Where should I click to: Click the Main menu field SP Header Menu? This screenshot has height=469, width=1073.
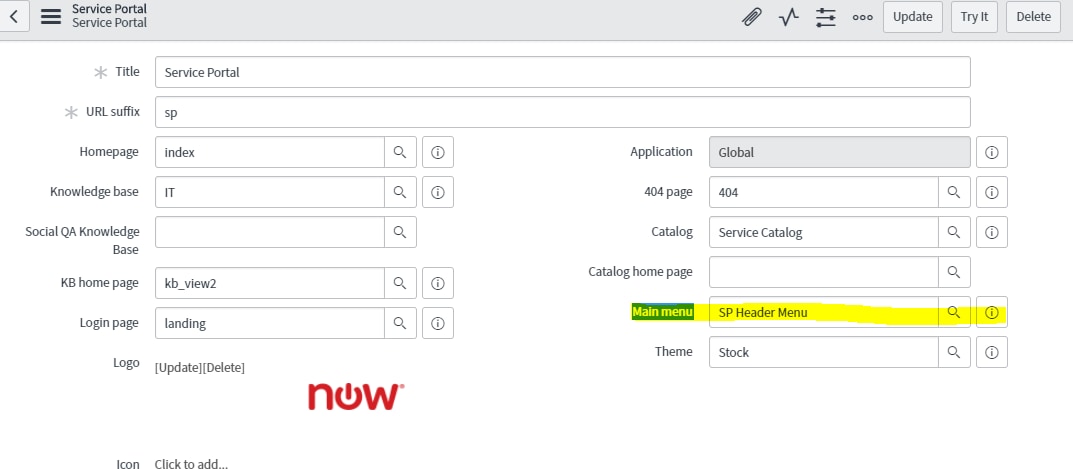(x=823, y=312)
